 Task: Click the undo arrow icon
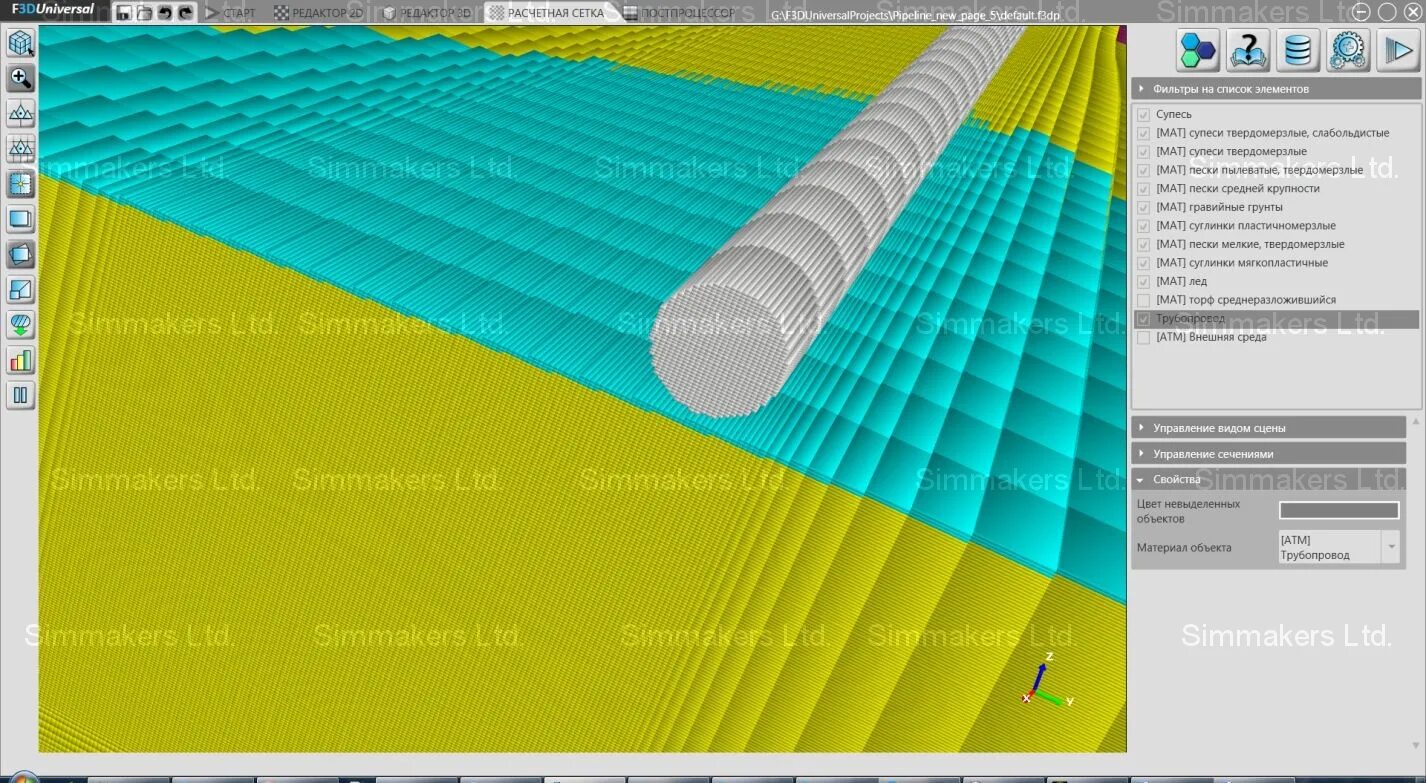pos(165,13)
